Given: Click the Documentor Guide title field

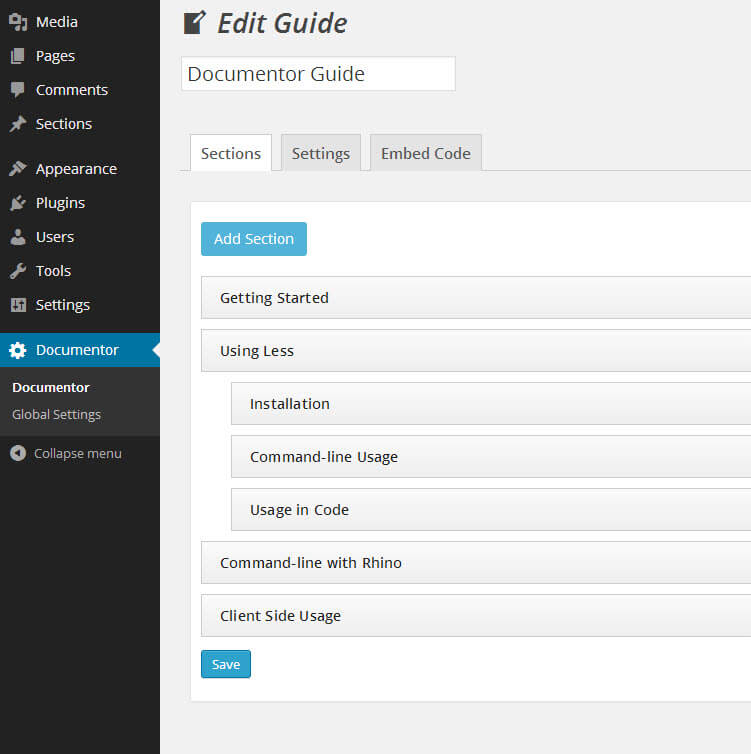Looking at the screenshot, I should 318,74.
